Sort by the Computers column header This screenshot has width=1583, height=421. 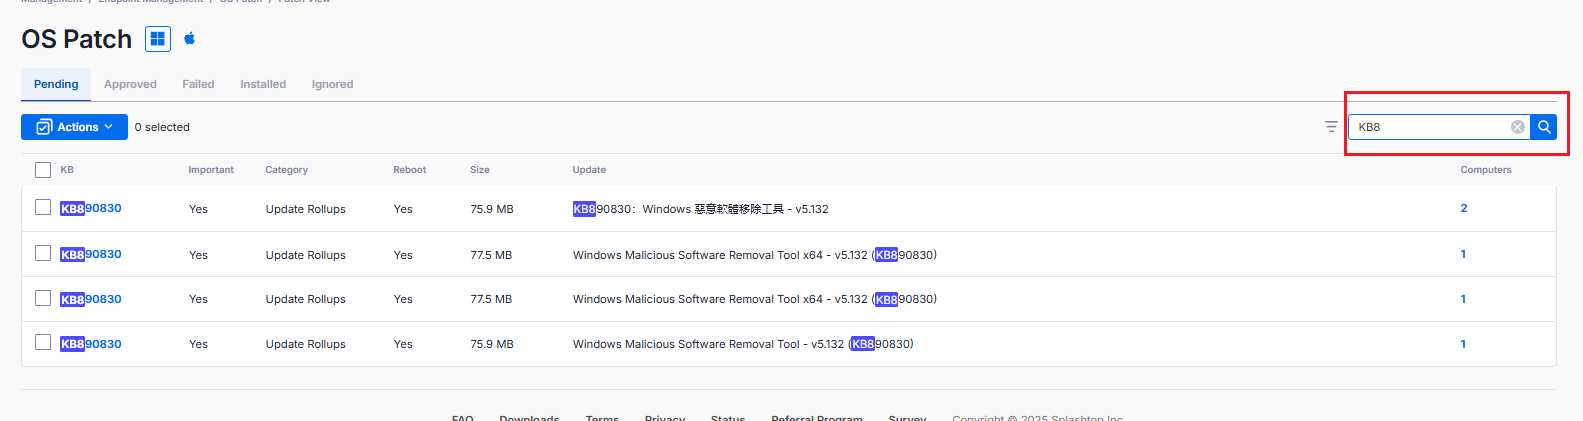pos(1486,170)
